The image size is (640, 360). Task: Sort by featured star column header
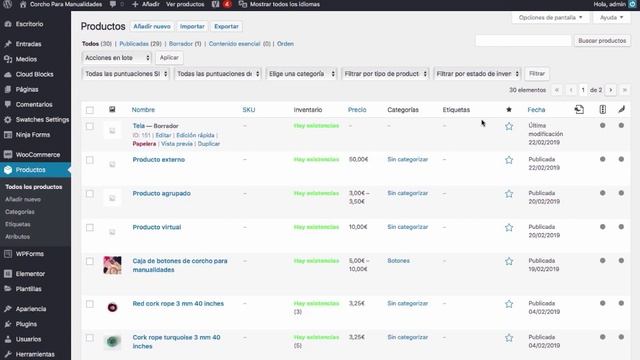509,109
